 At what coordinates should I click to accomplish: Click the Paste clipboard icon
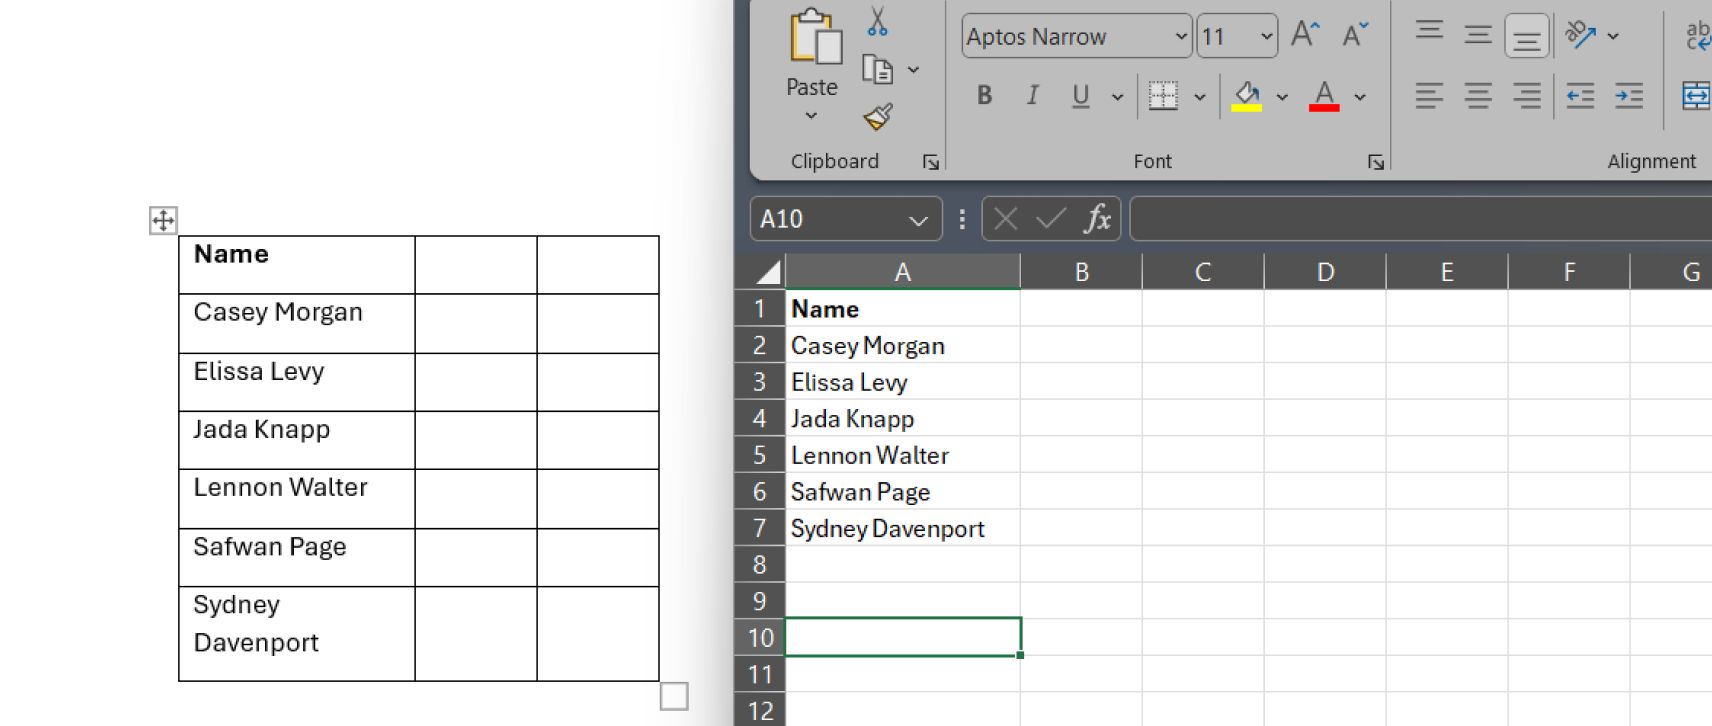tap(814, 38)
